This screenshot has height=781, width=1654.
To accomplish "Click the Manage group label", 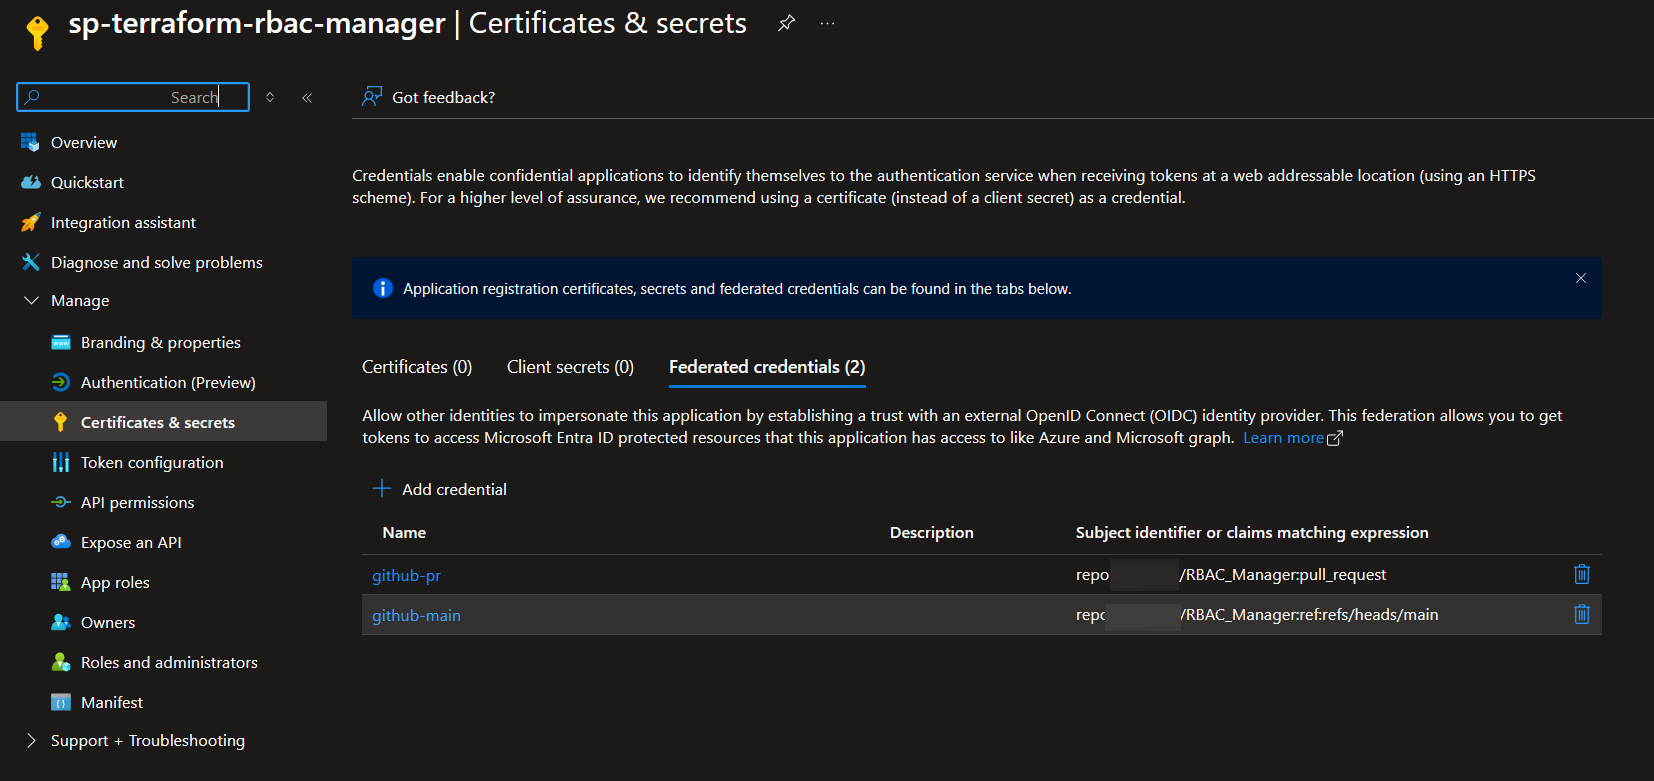I will point(80,300).
